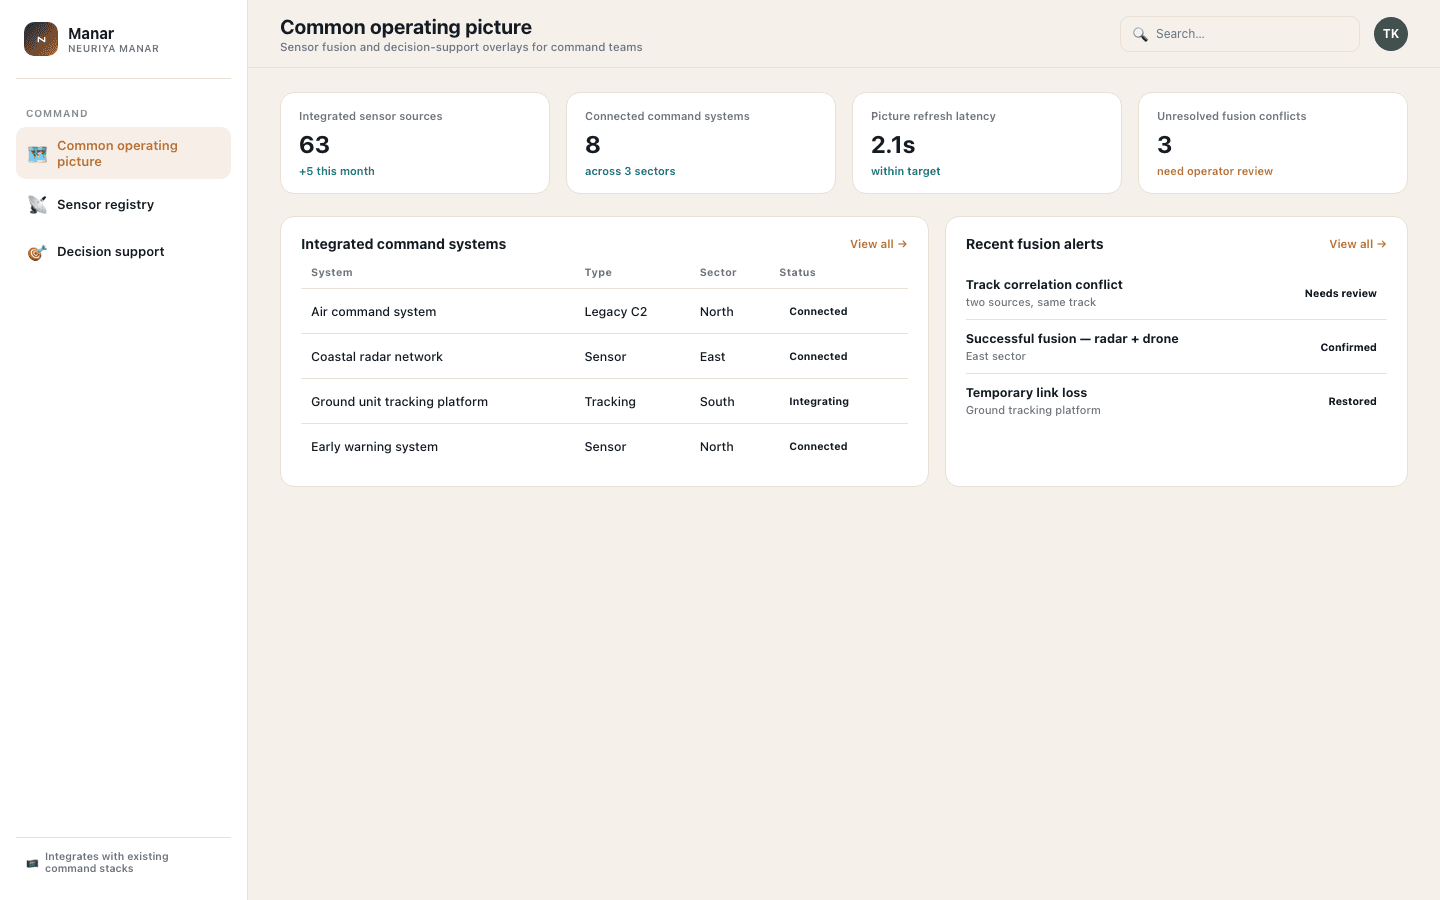Click the Confirmed badge
The image size is (1440, 900).
tap(1348, 348)
